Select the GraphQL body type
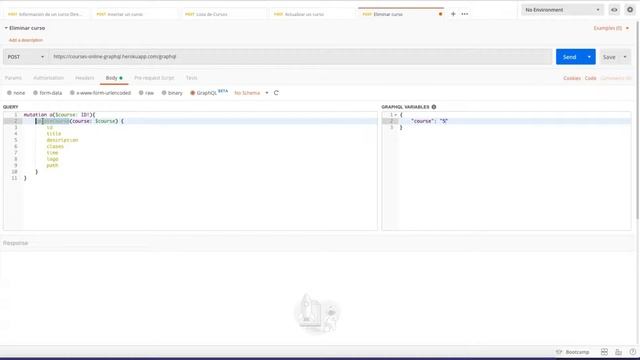This screenshot has width=640, height=360. click(203, 93)
